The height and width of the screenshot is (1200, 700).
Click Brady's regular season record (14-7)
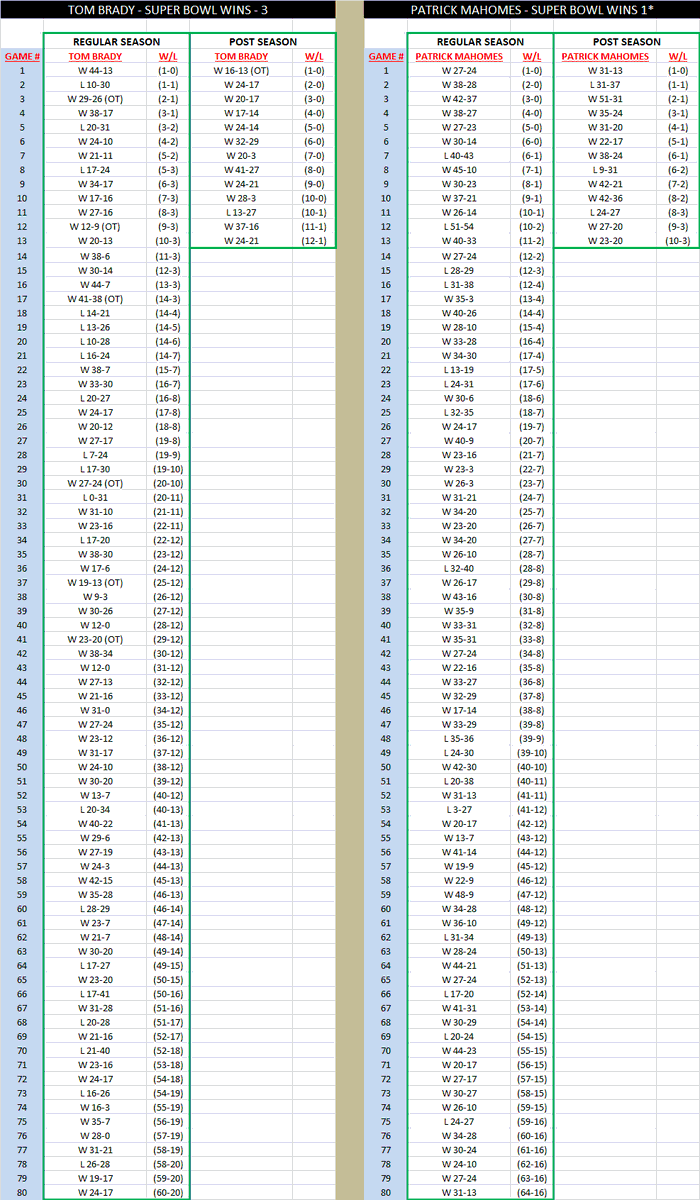click(167, 355)
